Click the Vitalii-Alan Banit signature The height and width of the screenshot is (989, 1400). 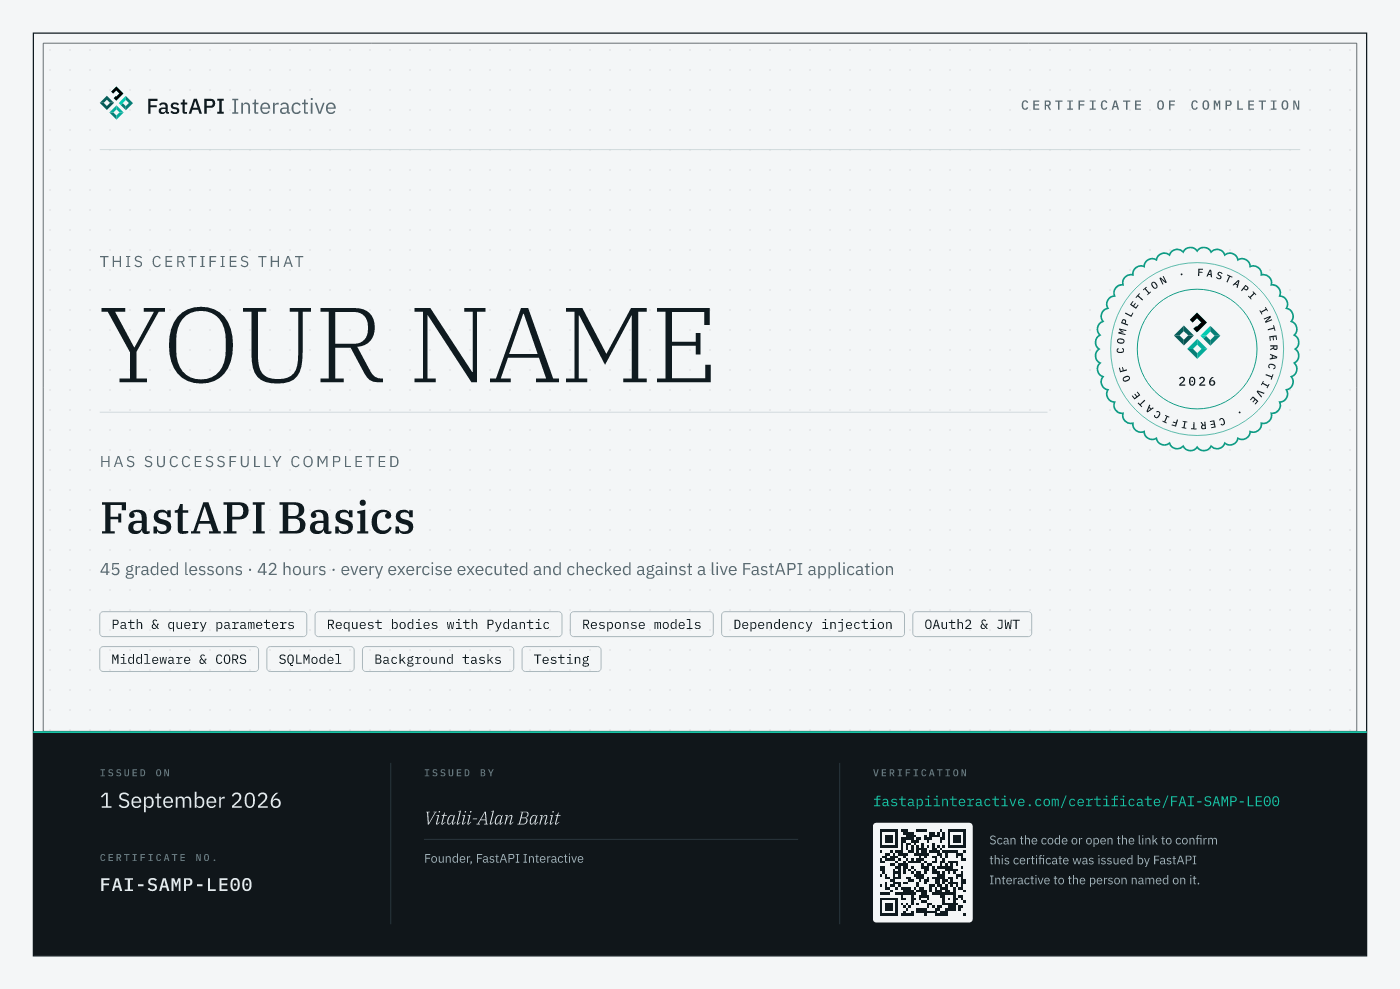(492, 819)
